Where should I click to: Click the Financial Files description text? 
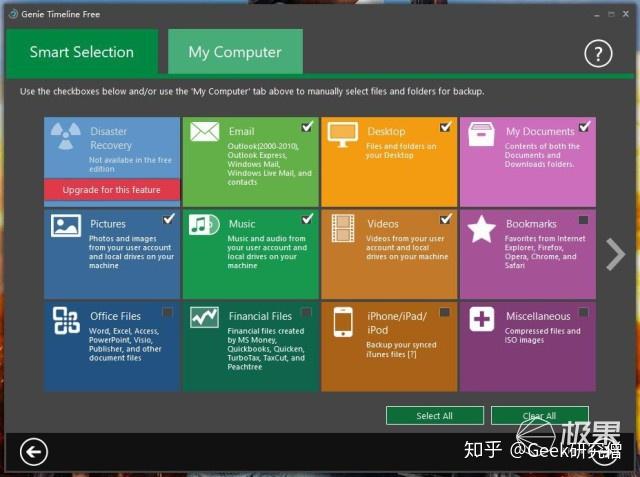266,349
